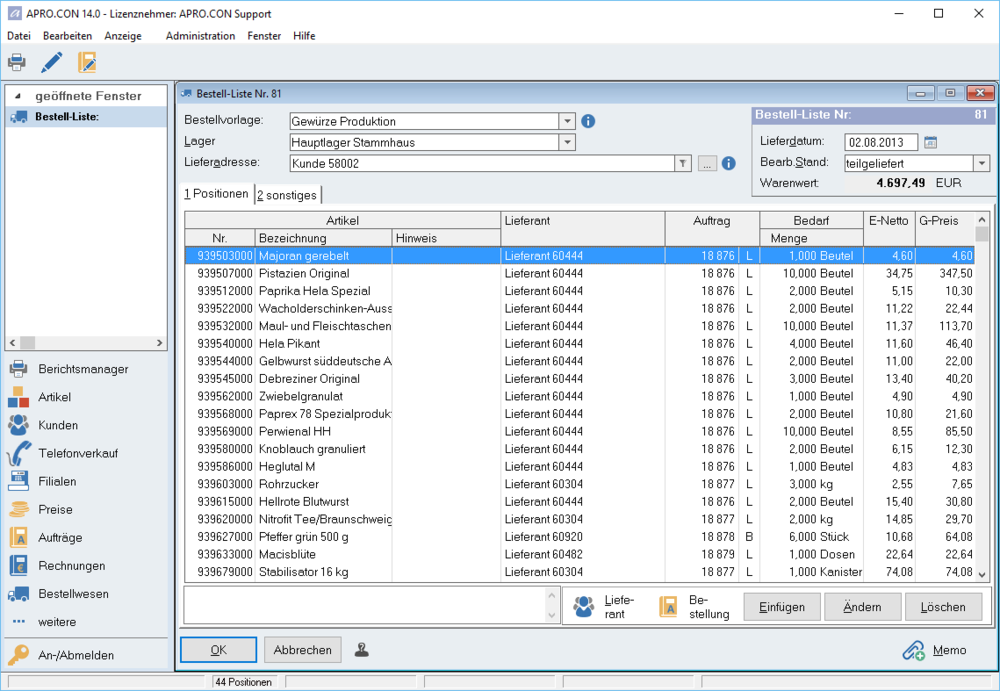Screen dimensions: 1000x691
Task: Click the info icon next to Bestellvorlage
Action: pyautogui.click(x=588, y=121)
